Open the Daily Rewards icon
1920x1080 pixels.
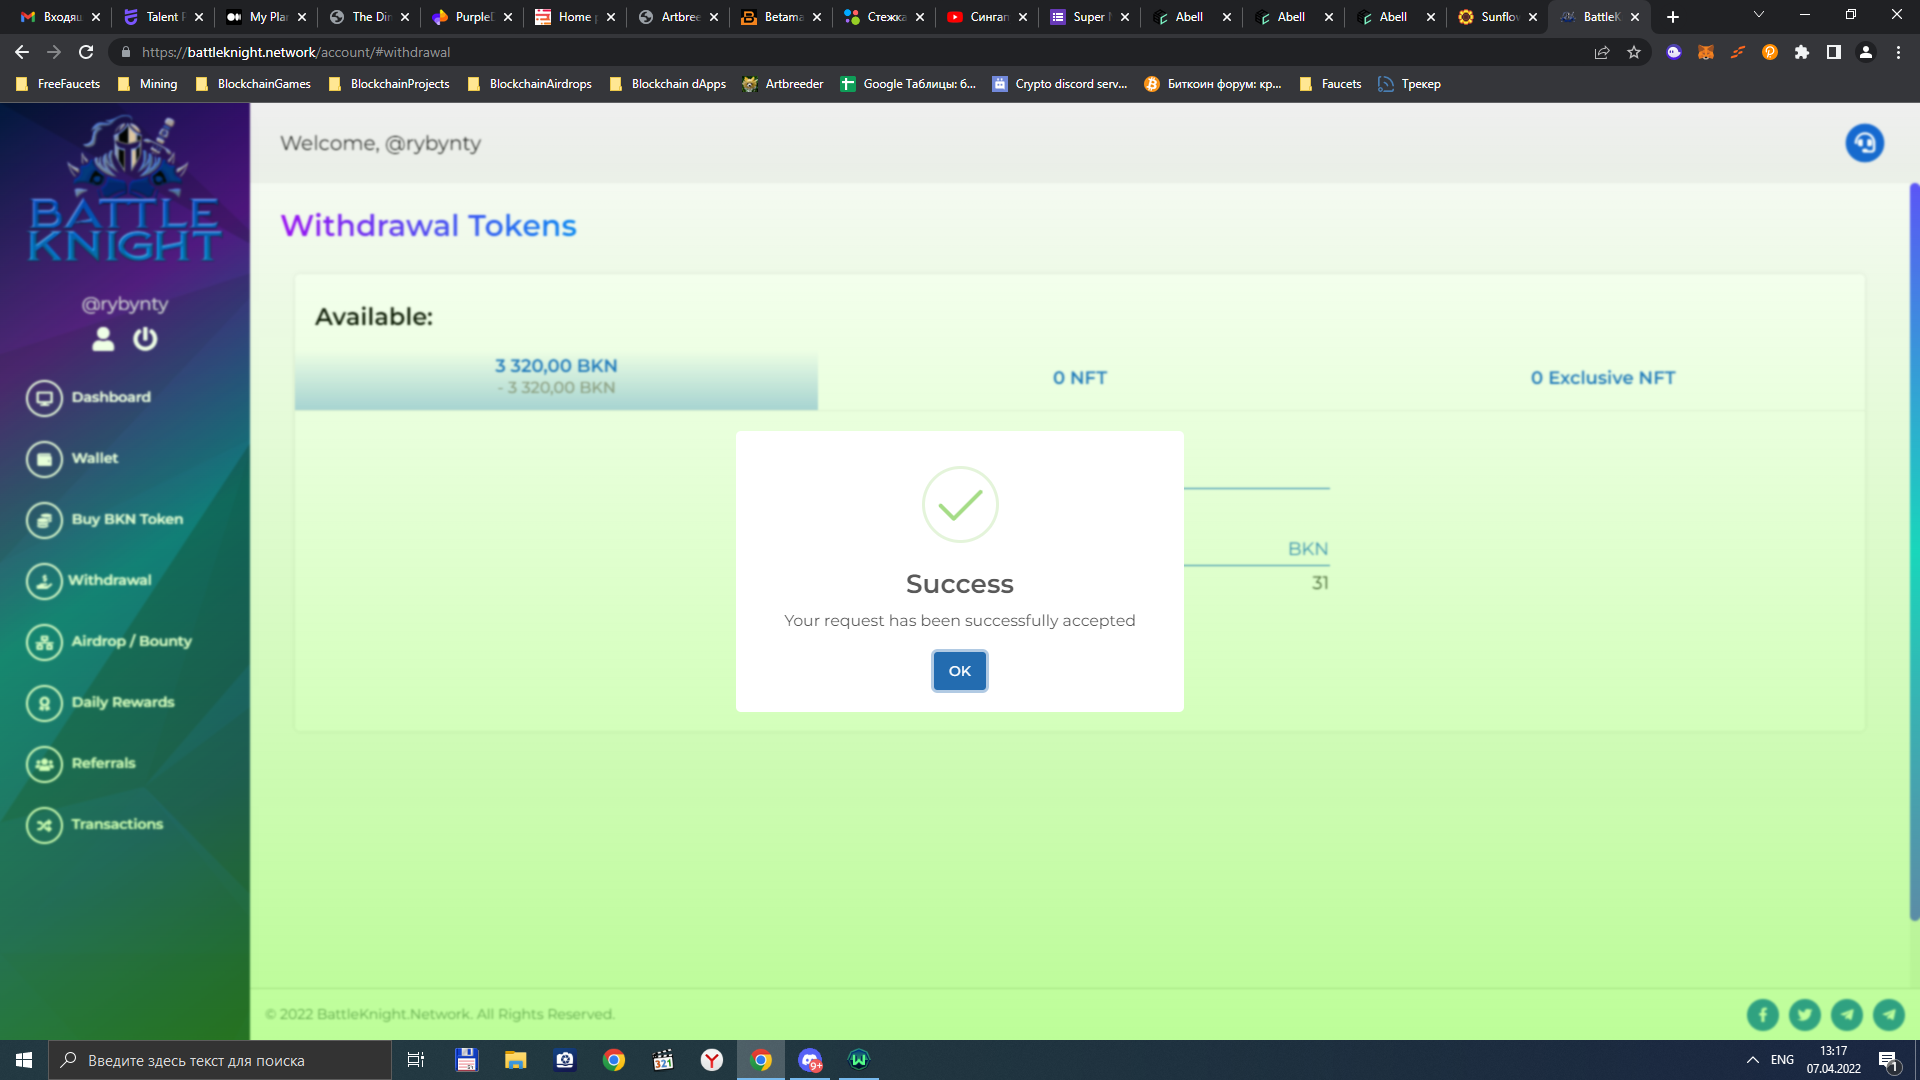(x=44, y=703)
